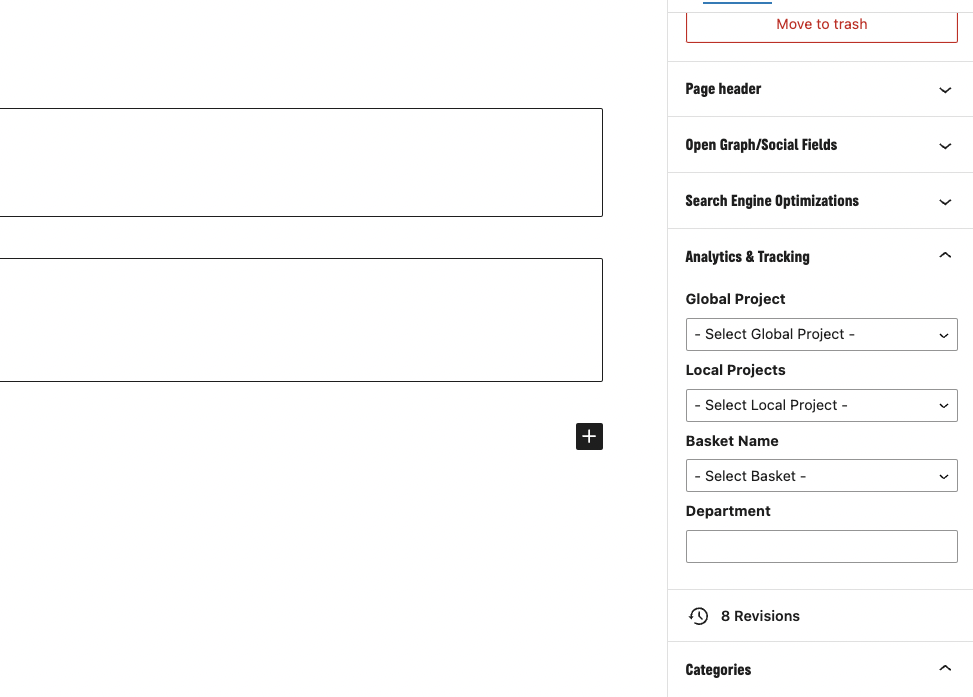
Task: Click the Revisions clock history icon
Action: click(698, 616)
